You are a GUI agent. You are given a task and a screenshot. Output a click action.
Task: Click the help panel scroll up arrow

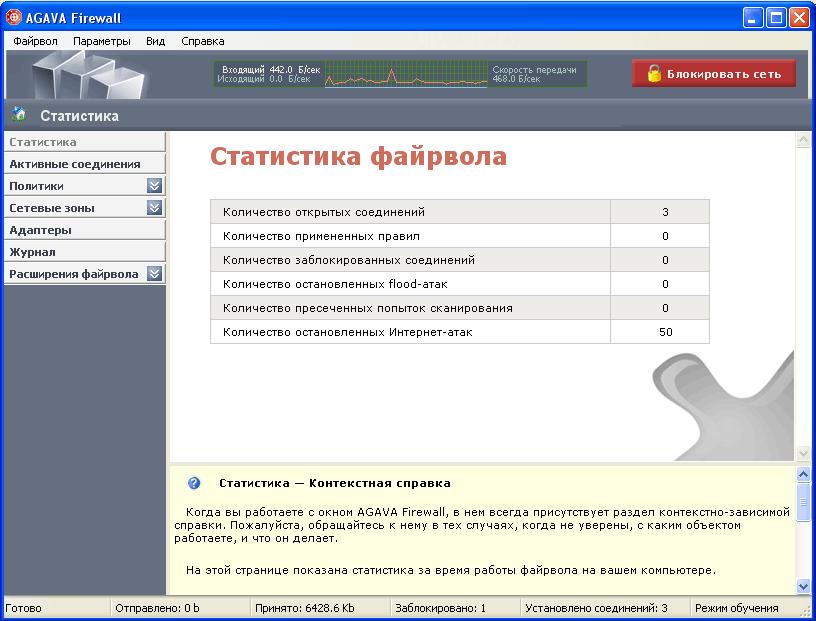point(803,474)
